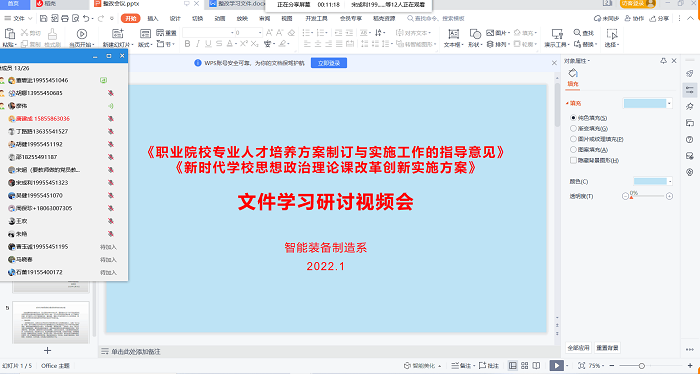Open the Design ribbon tab
Image resolution: width=700 pixels, height=374 pixels.
tap(175, 18)
